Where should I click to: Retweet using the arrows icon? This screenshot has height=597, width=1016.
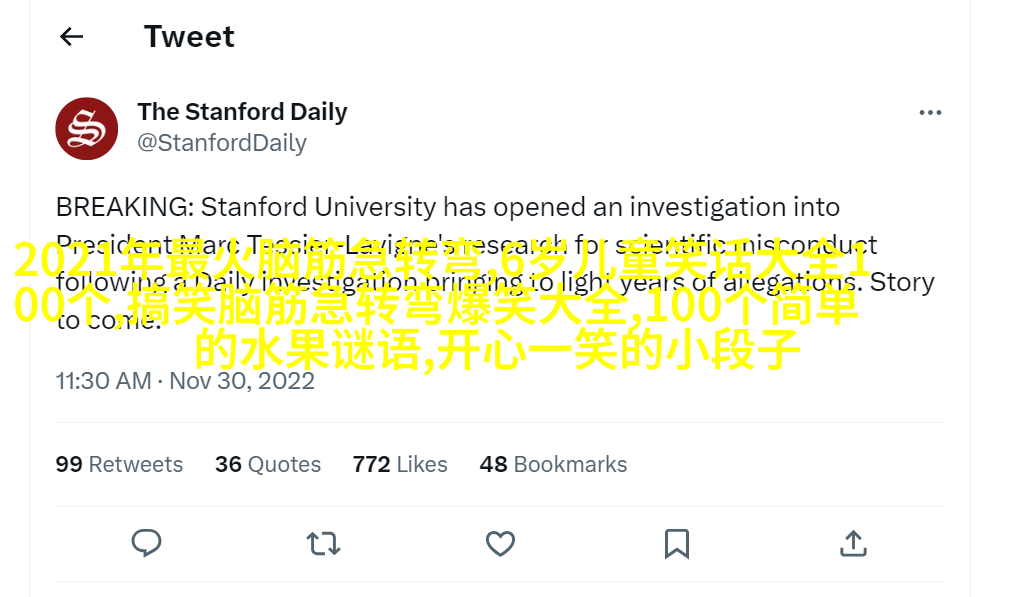pos(323,543)
